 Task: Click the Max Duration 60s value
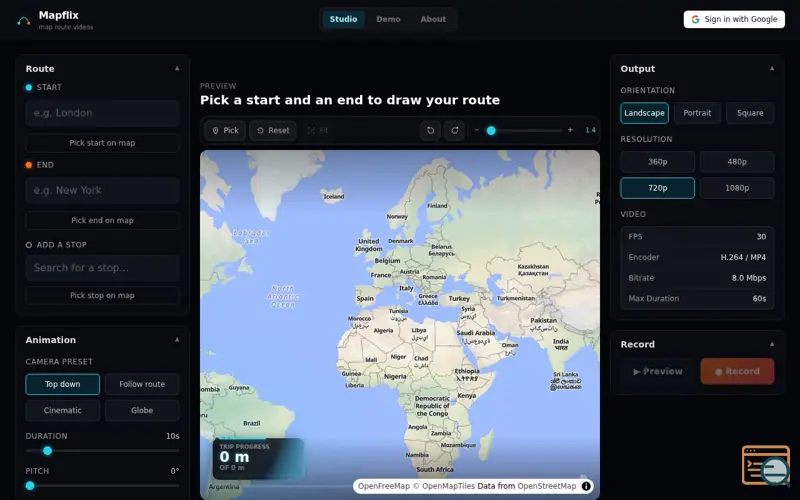pos(759,299)
